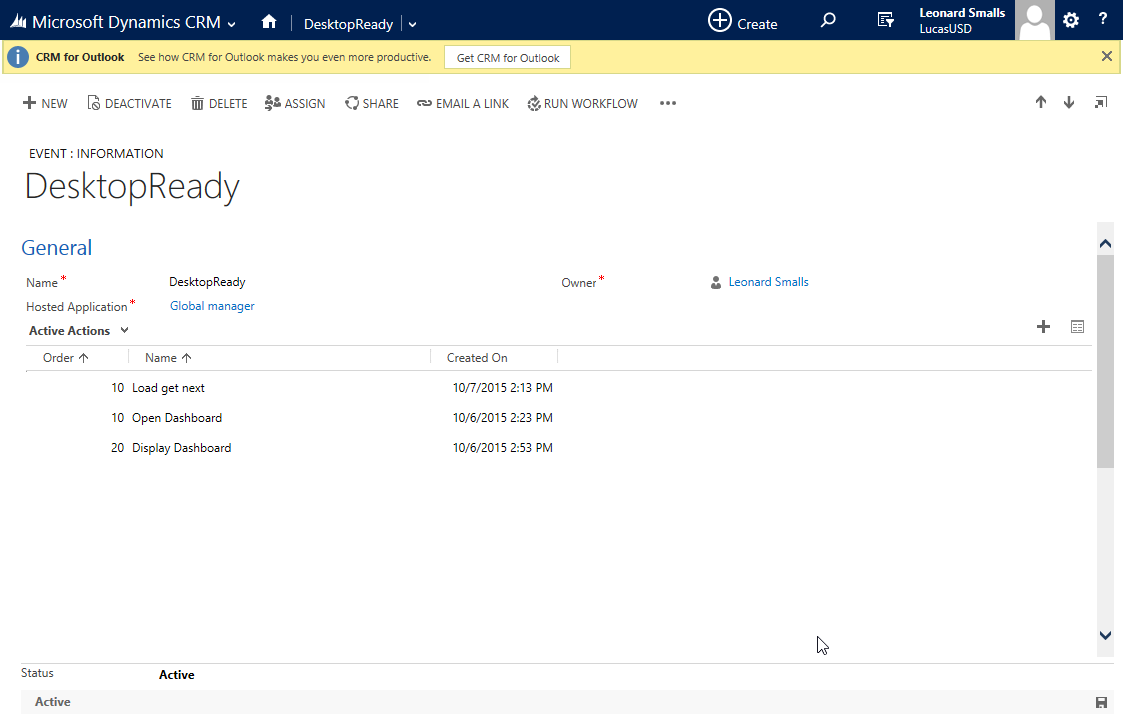1123x720 pixels.
Task: Sort by the Name column header
Action: (168, 357)
